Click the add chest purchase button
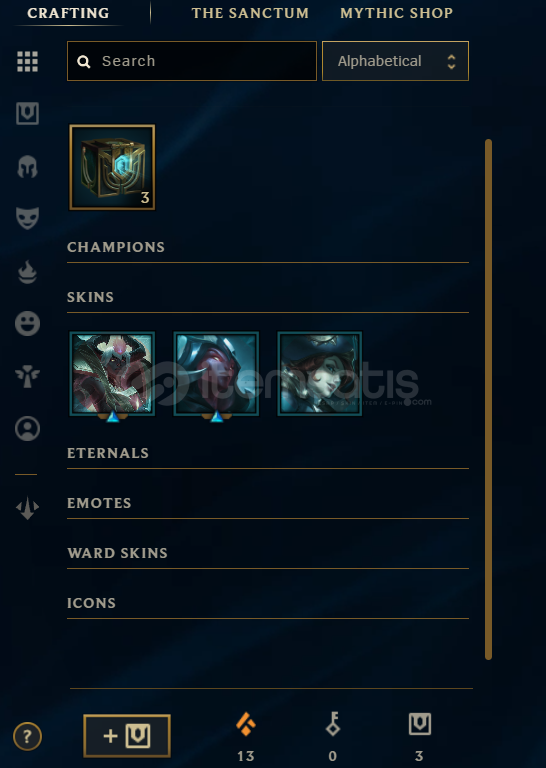Viewport: 546px width, 768px height. coord(127,736)
